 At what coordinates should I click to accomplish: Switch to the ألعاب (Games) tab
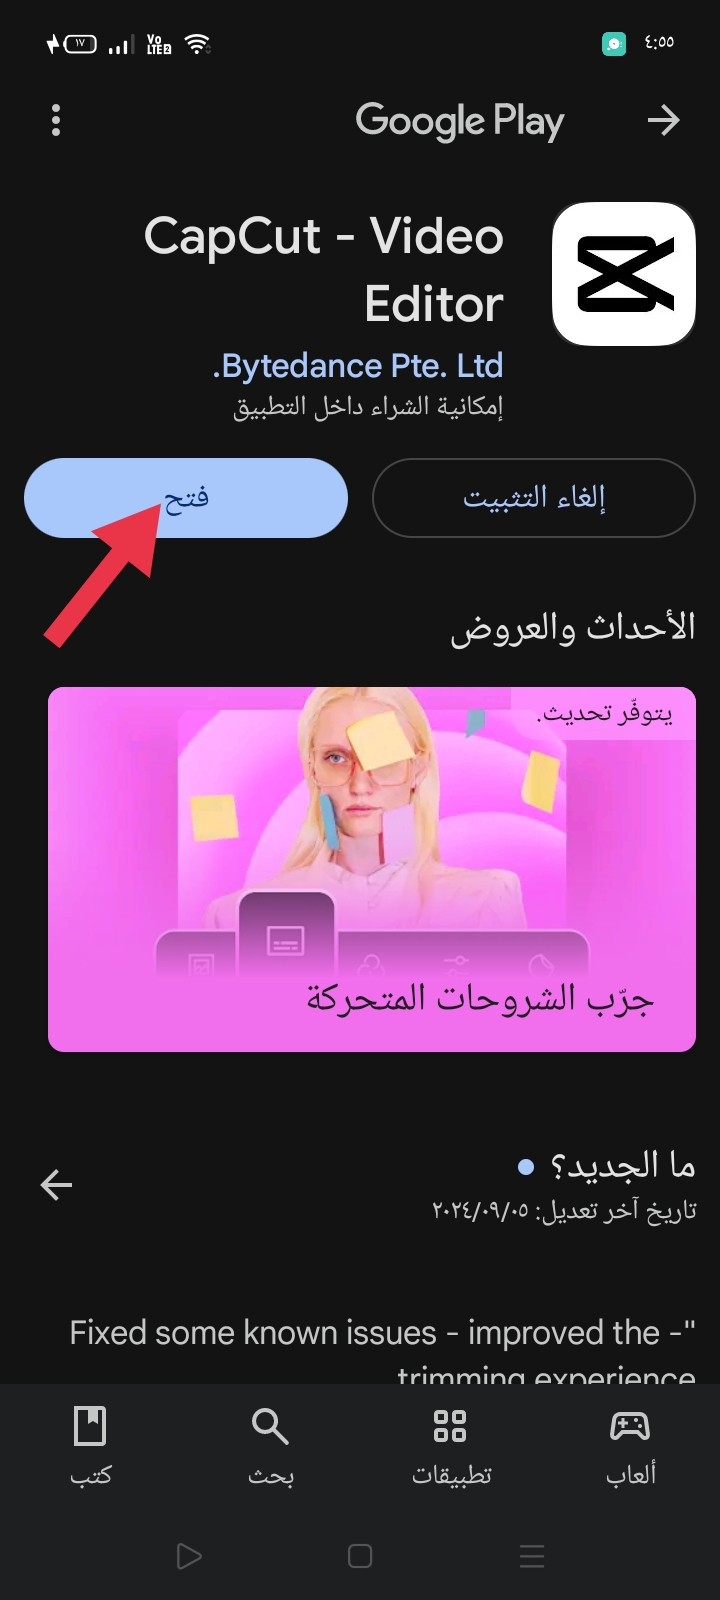pyautogui.click(x=630, y=1445)
